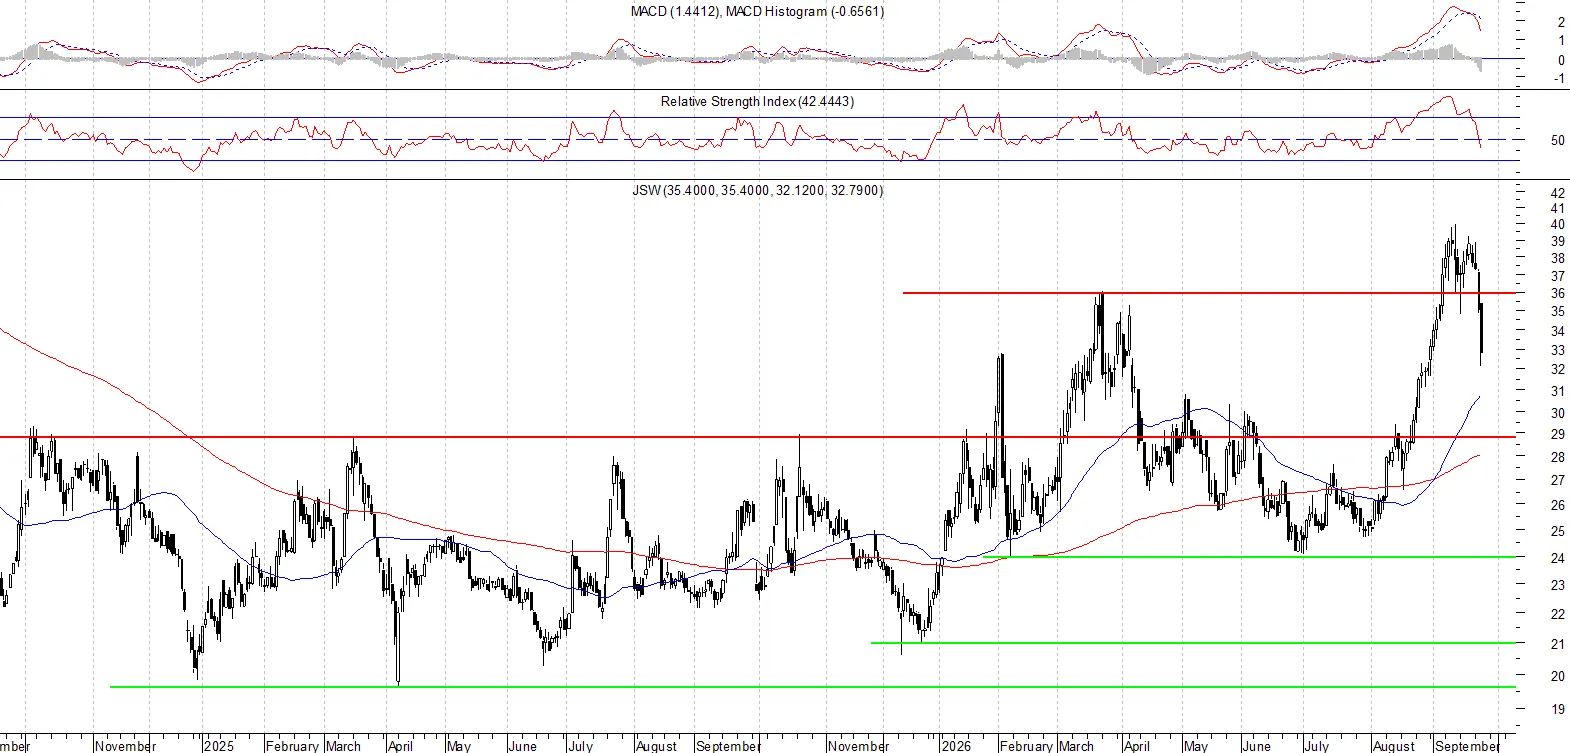1570x753 pixels.
Task: Click the 0 label on MACD axis
Action: pyautogui.click(x=1561, y=60)
